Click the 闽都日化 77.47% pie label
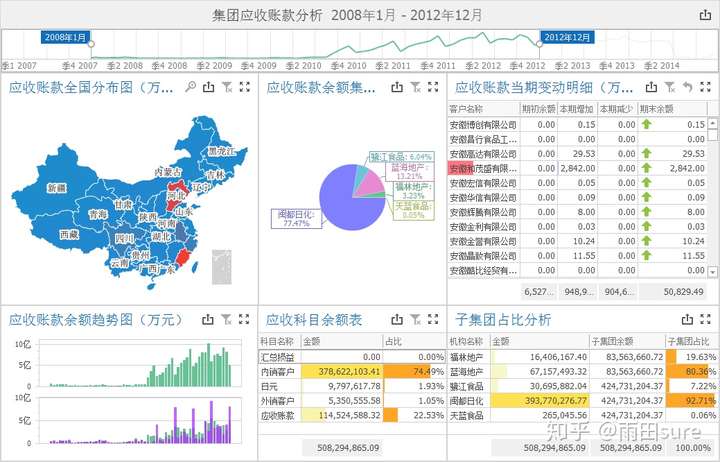720x462 pixels. point(296,219)
